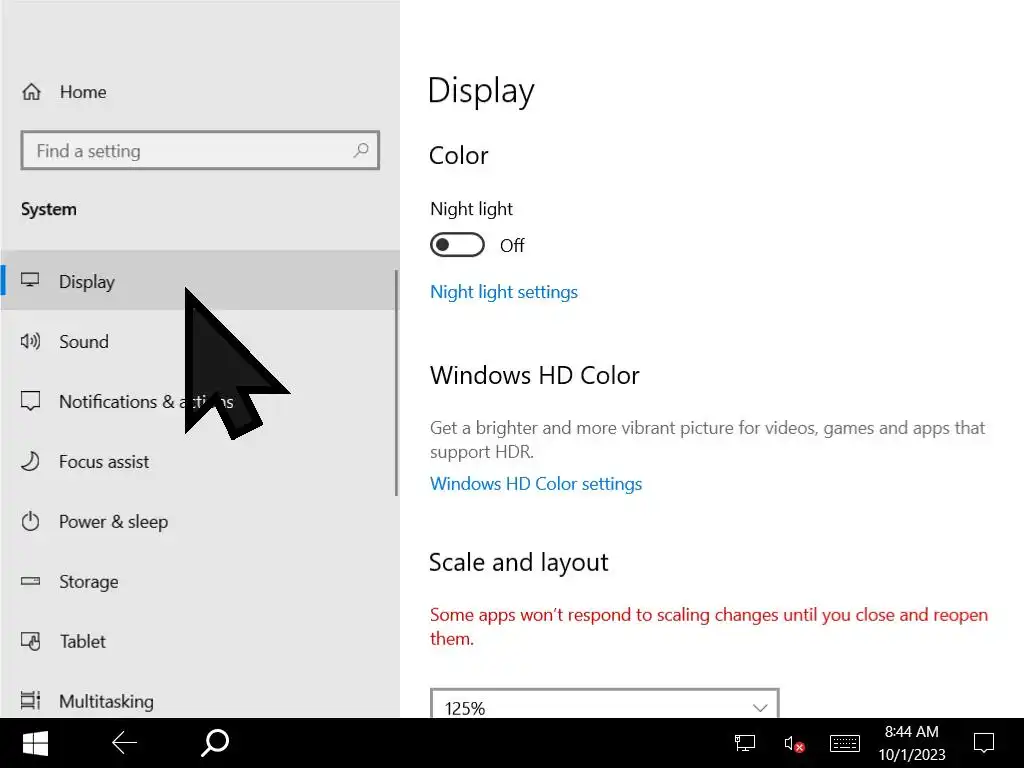Open Sound settings page
This screenshot has height=768, width=1024.
(x=200, y=341)
